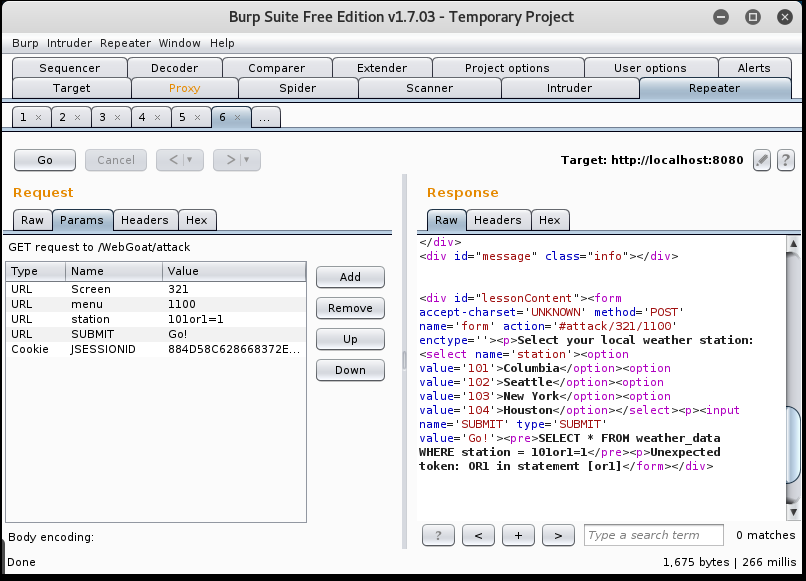This screenshot has width=806, height=581.
Task: Sort parameters by Value column header
Action: coord(234,271)
